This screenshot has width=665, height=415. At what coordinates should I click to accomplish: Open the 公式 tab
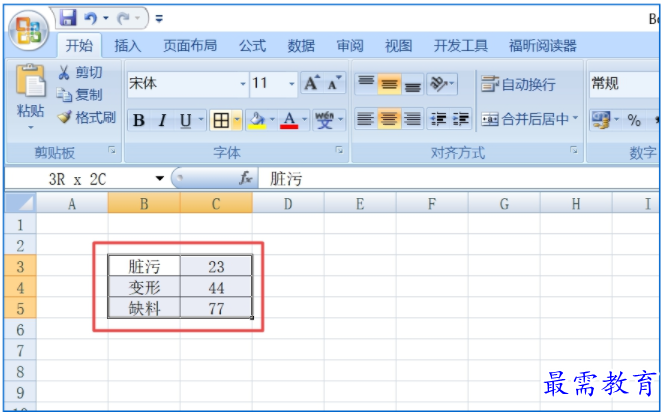252,45
